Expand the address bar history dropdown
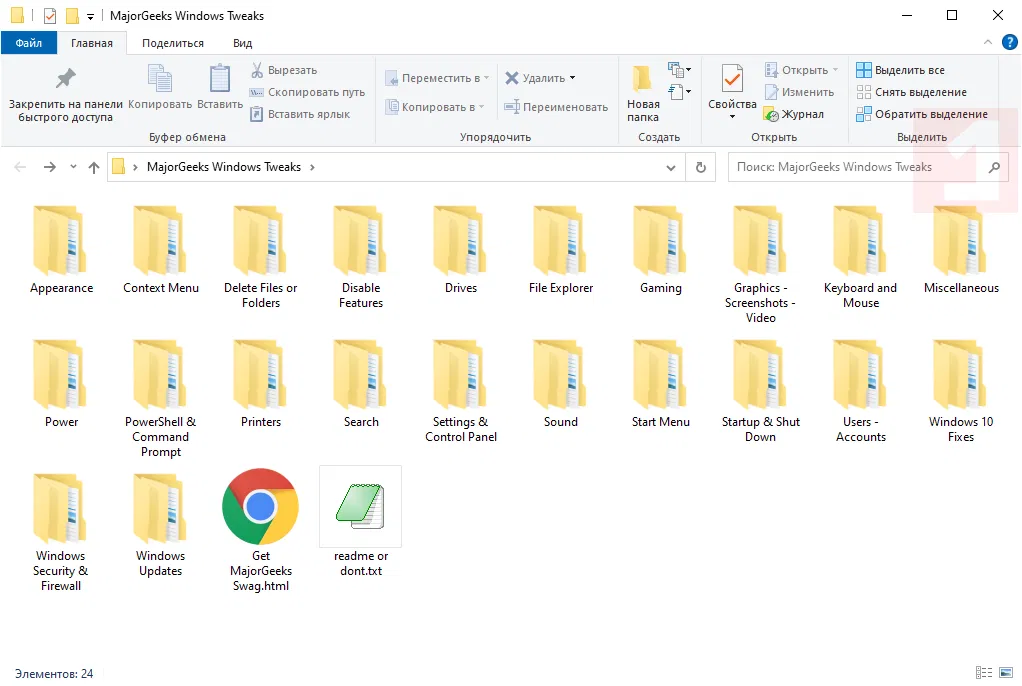 coord(671,168)
